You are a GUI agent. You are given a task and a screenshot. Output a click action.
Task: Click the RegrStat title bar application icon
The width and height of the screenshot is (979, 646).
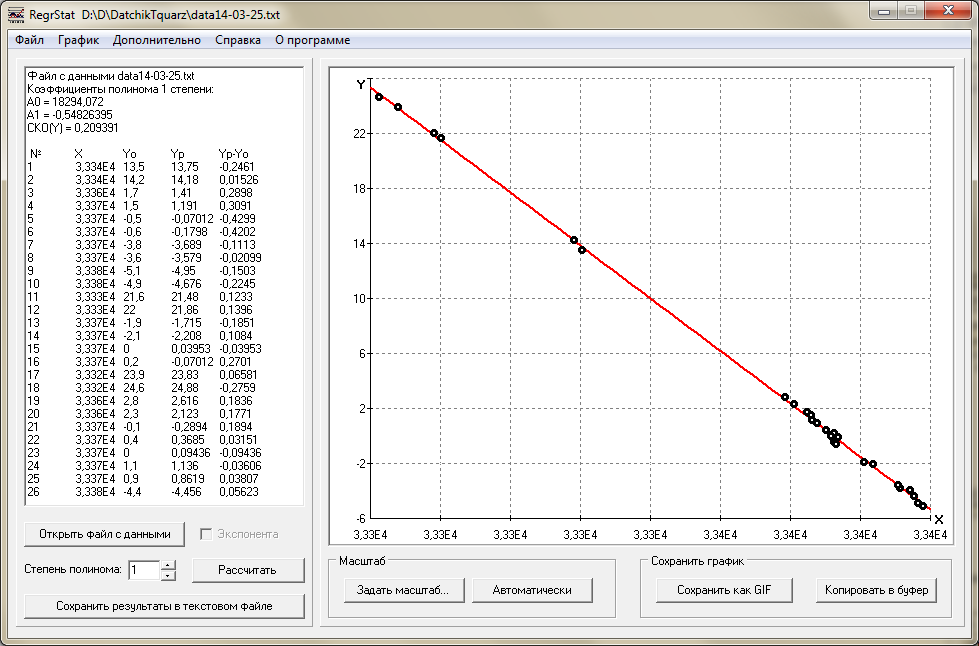16,14
